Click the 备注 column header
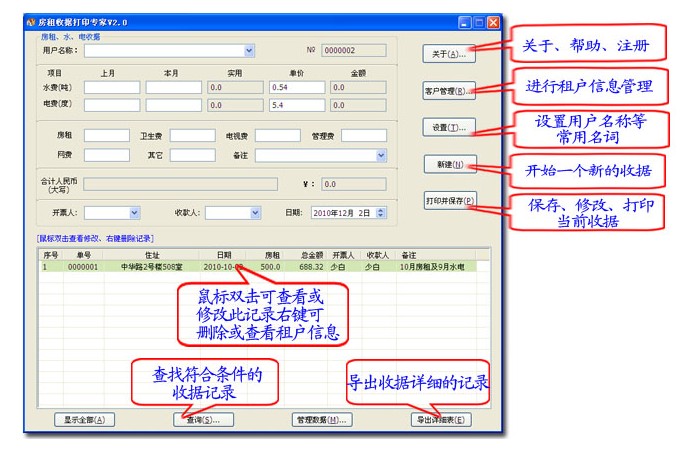 click(436, 255)
